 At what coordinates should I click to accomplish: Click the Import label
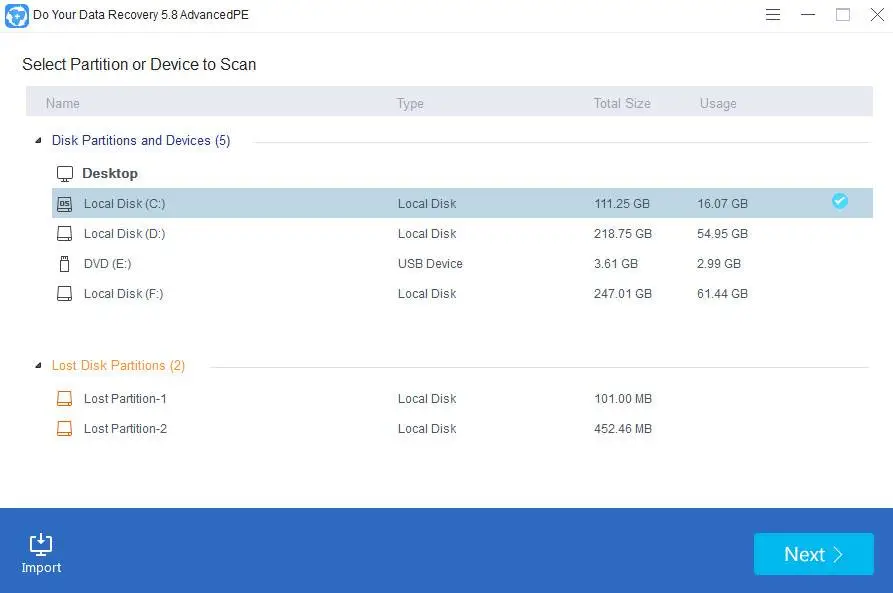41,567
